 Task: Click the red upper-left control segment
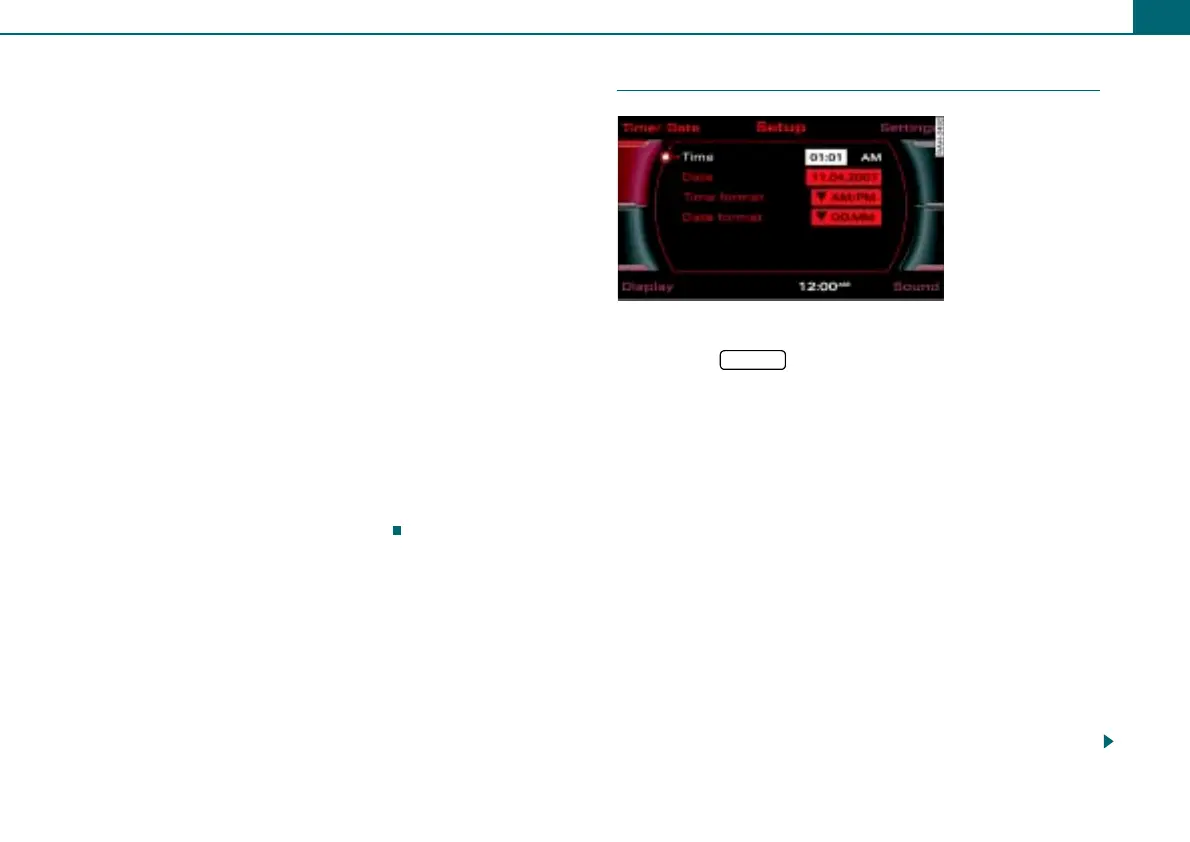[x=634, y=173]
